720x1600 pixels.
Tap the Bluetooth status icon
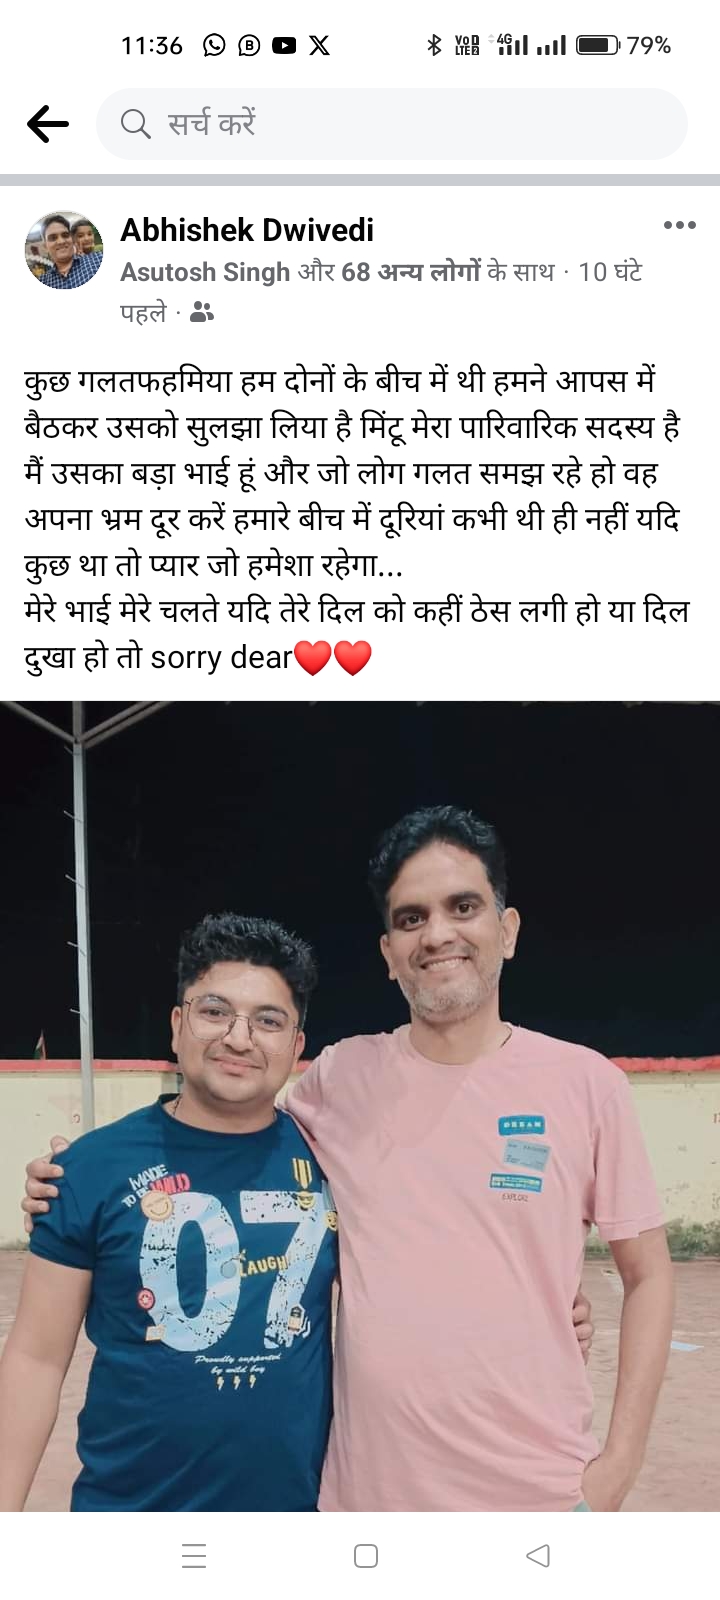(434, 45)
